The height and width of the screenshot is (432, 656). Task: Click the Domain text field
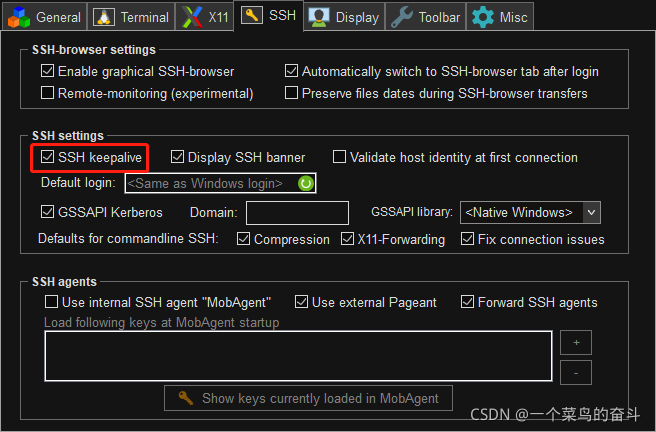pos(297,212)
